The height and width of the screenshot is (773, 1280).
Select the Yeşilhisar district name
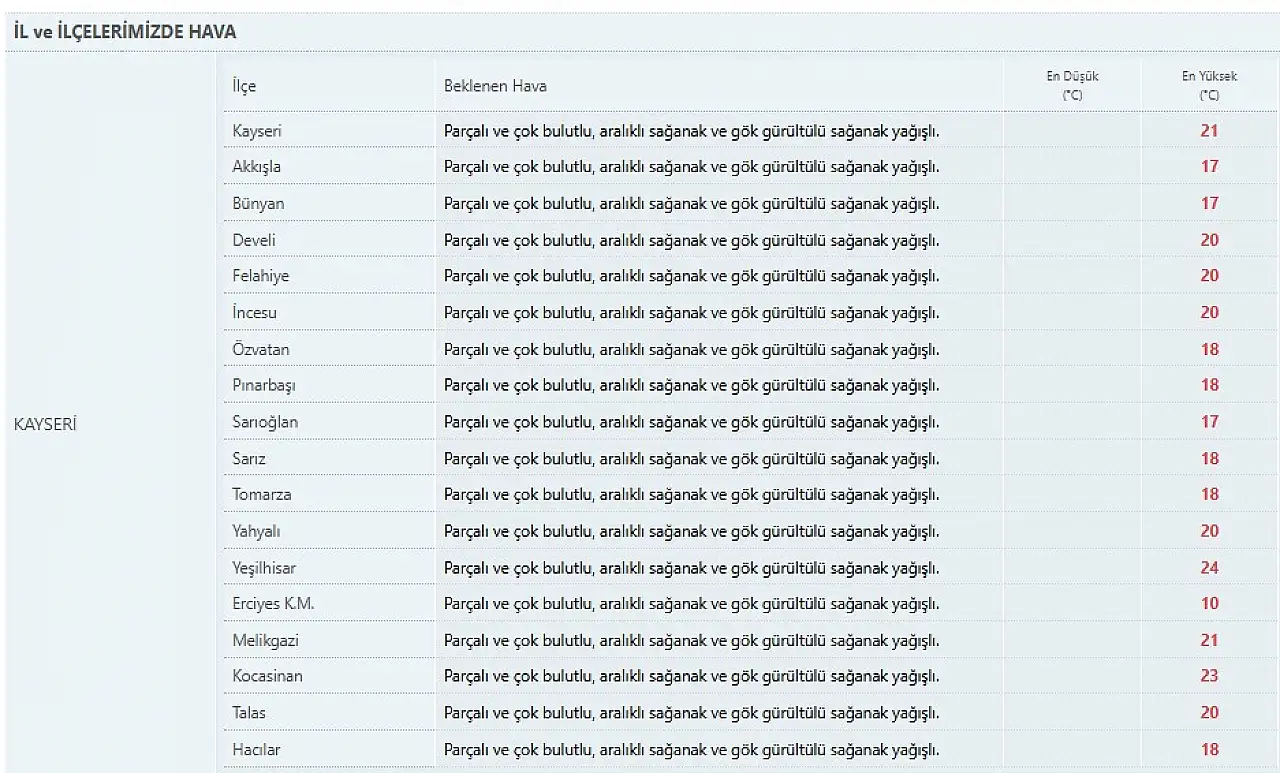click(x=264, y=568)
